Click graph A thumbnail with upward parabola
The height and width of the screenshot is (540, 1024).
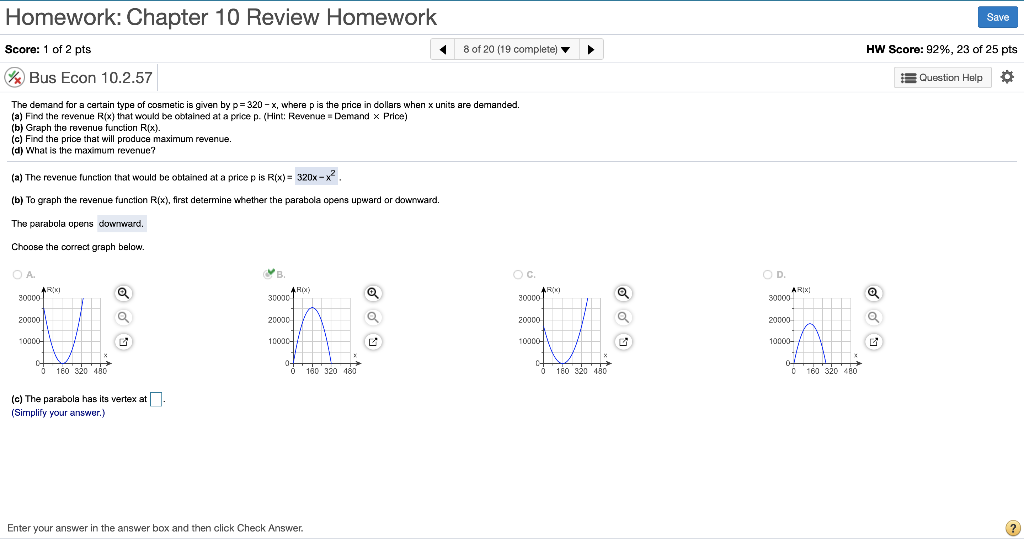pyautogui.click(x=64, y=330)
